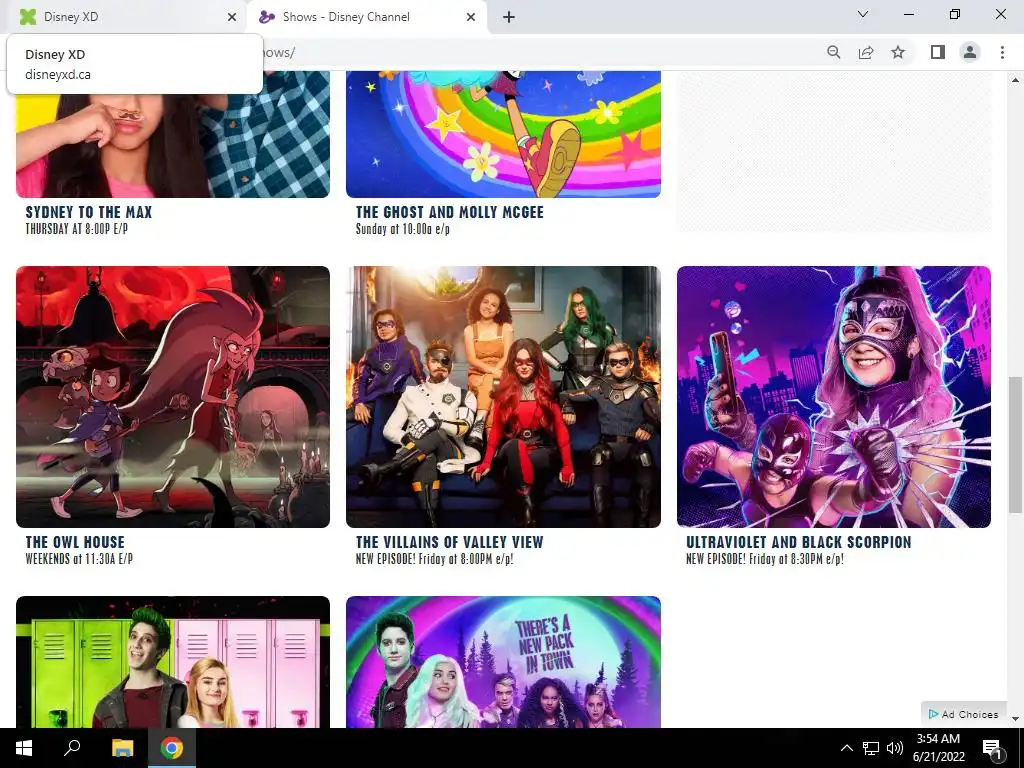Click The Owl House title link
The height and width of the screenshot is (768, 1024).
point(75,542)
